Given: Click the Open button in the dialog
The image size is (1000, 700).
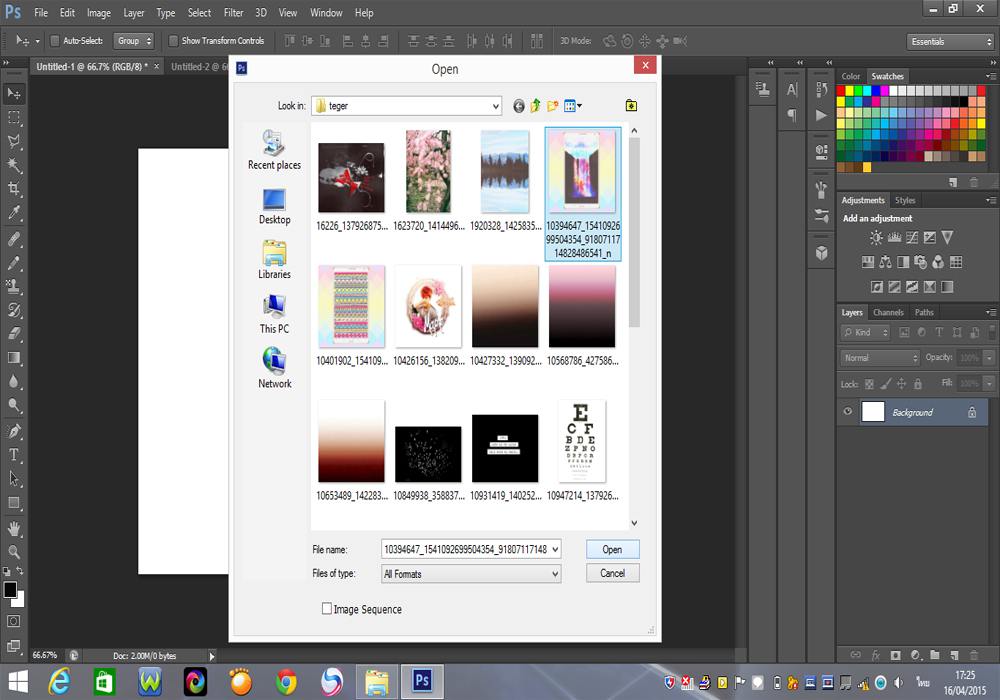Looking at the screenshot, I should click(x=612, y=549).
